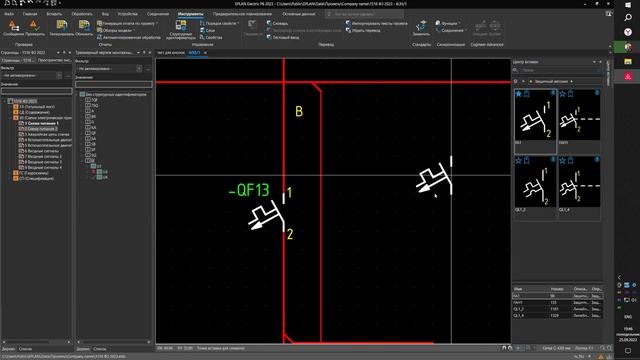Collapse the project root node in pages tree
The height and width of the screenshot is (360, 640).
tap(5, 101)
